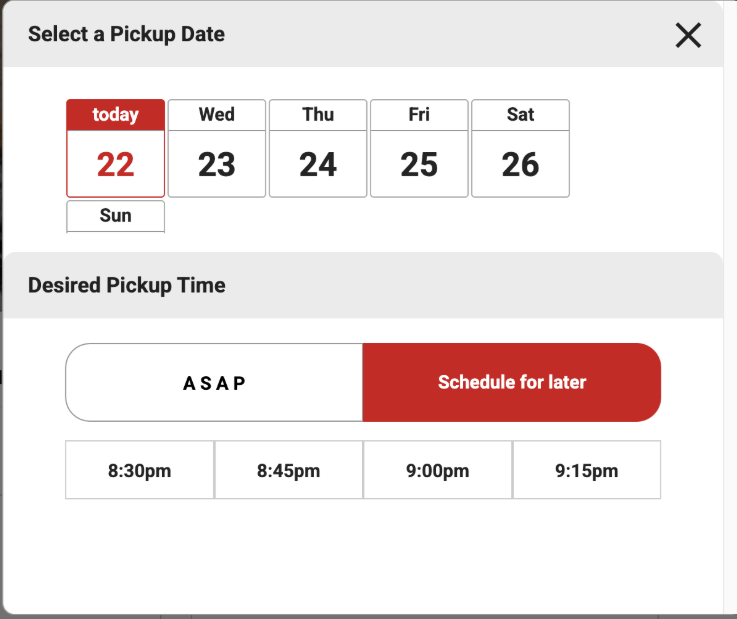Select the Fri 25 date tile
737x619 pixels.
(x=419, y=148)
